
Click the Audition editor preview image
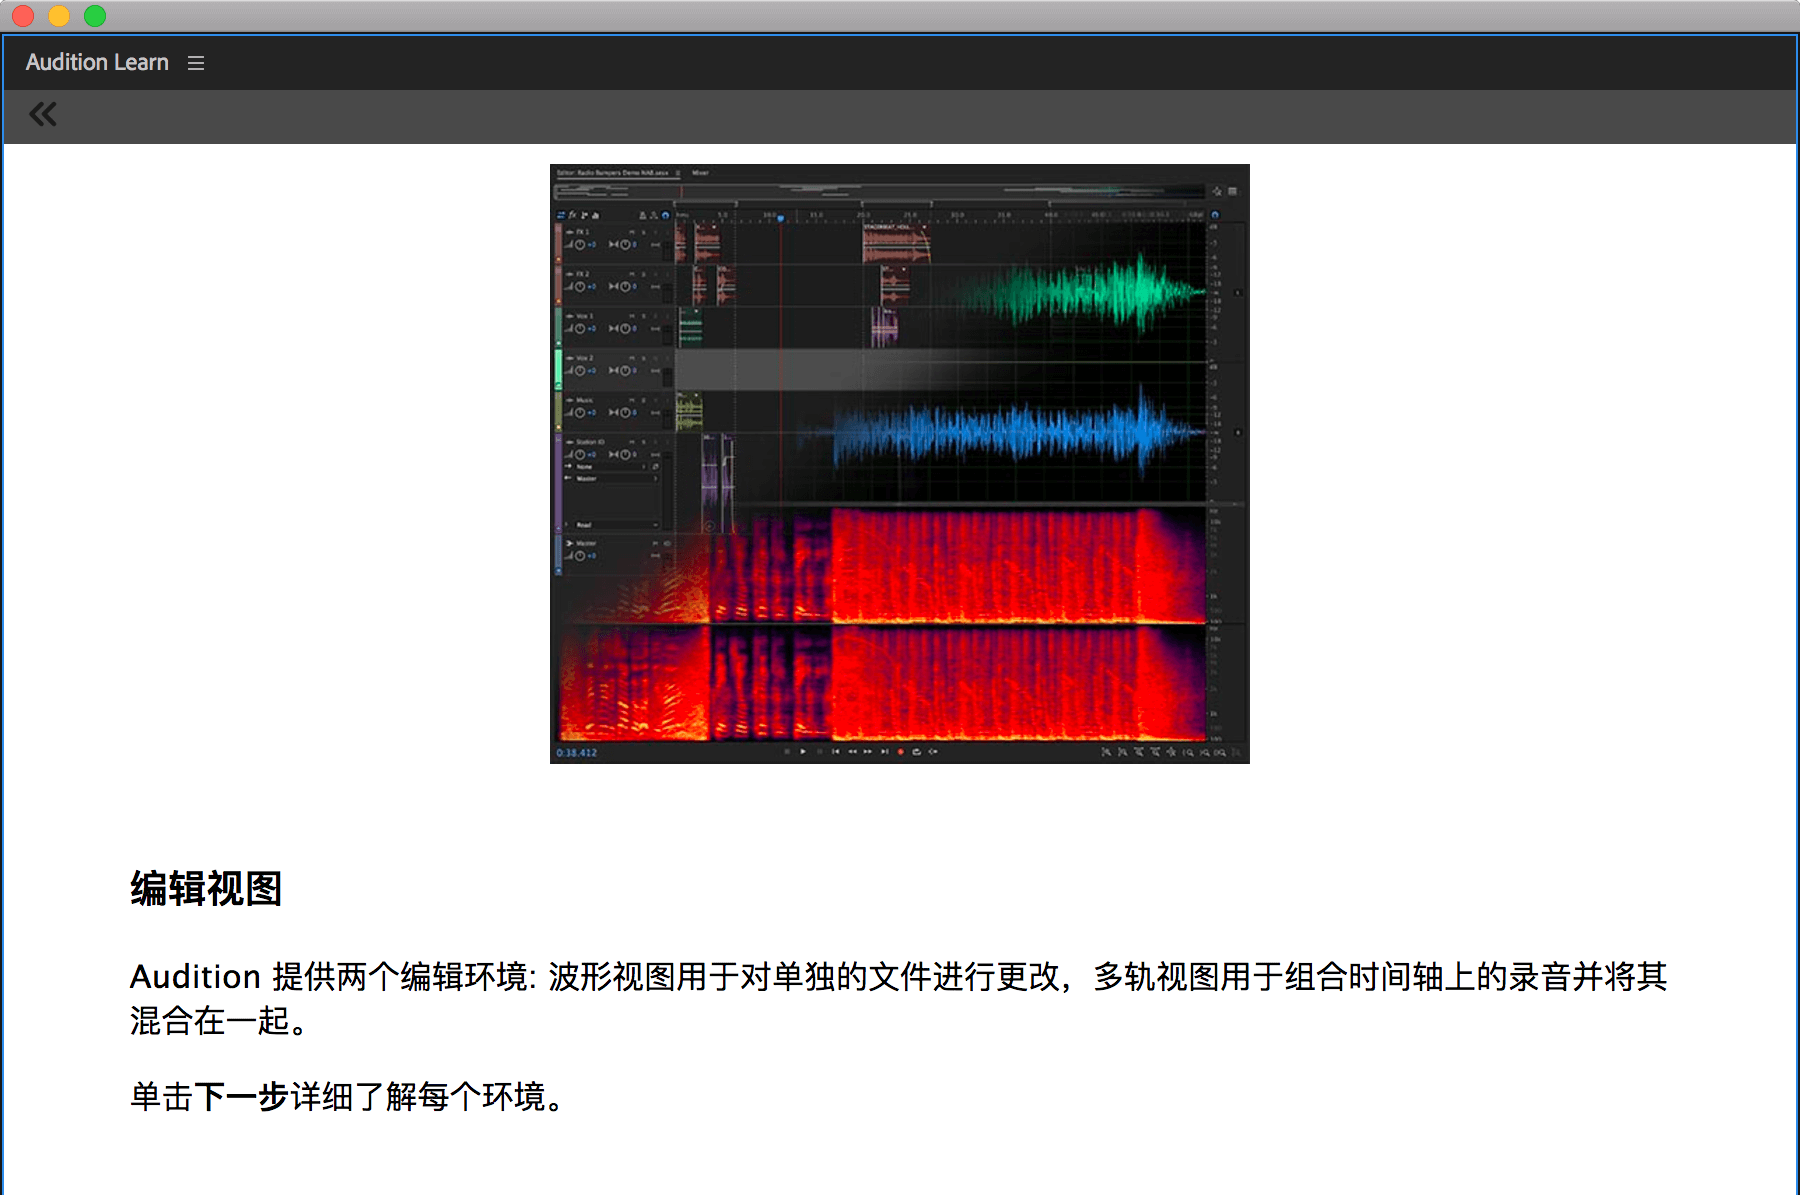(899, 463)
